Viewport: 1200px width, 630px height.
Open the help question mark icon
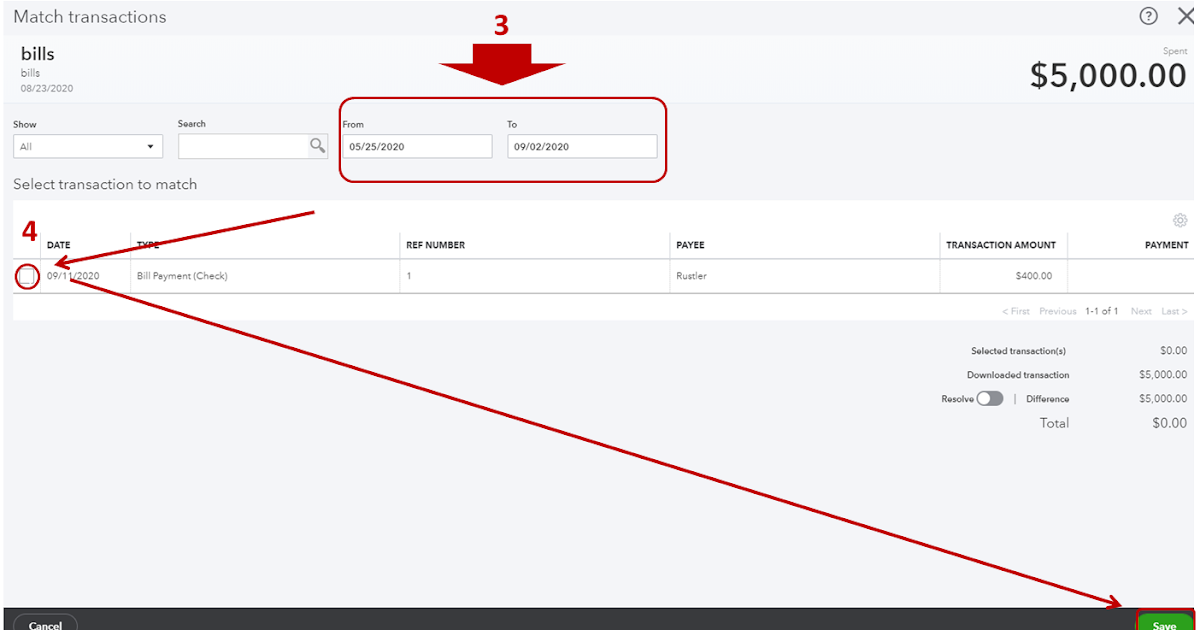click(1149, 16)
